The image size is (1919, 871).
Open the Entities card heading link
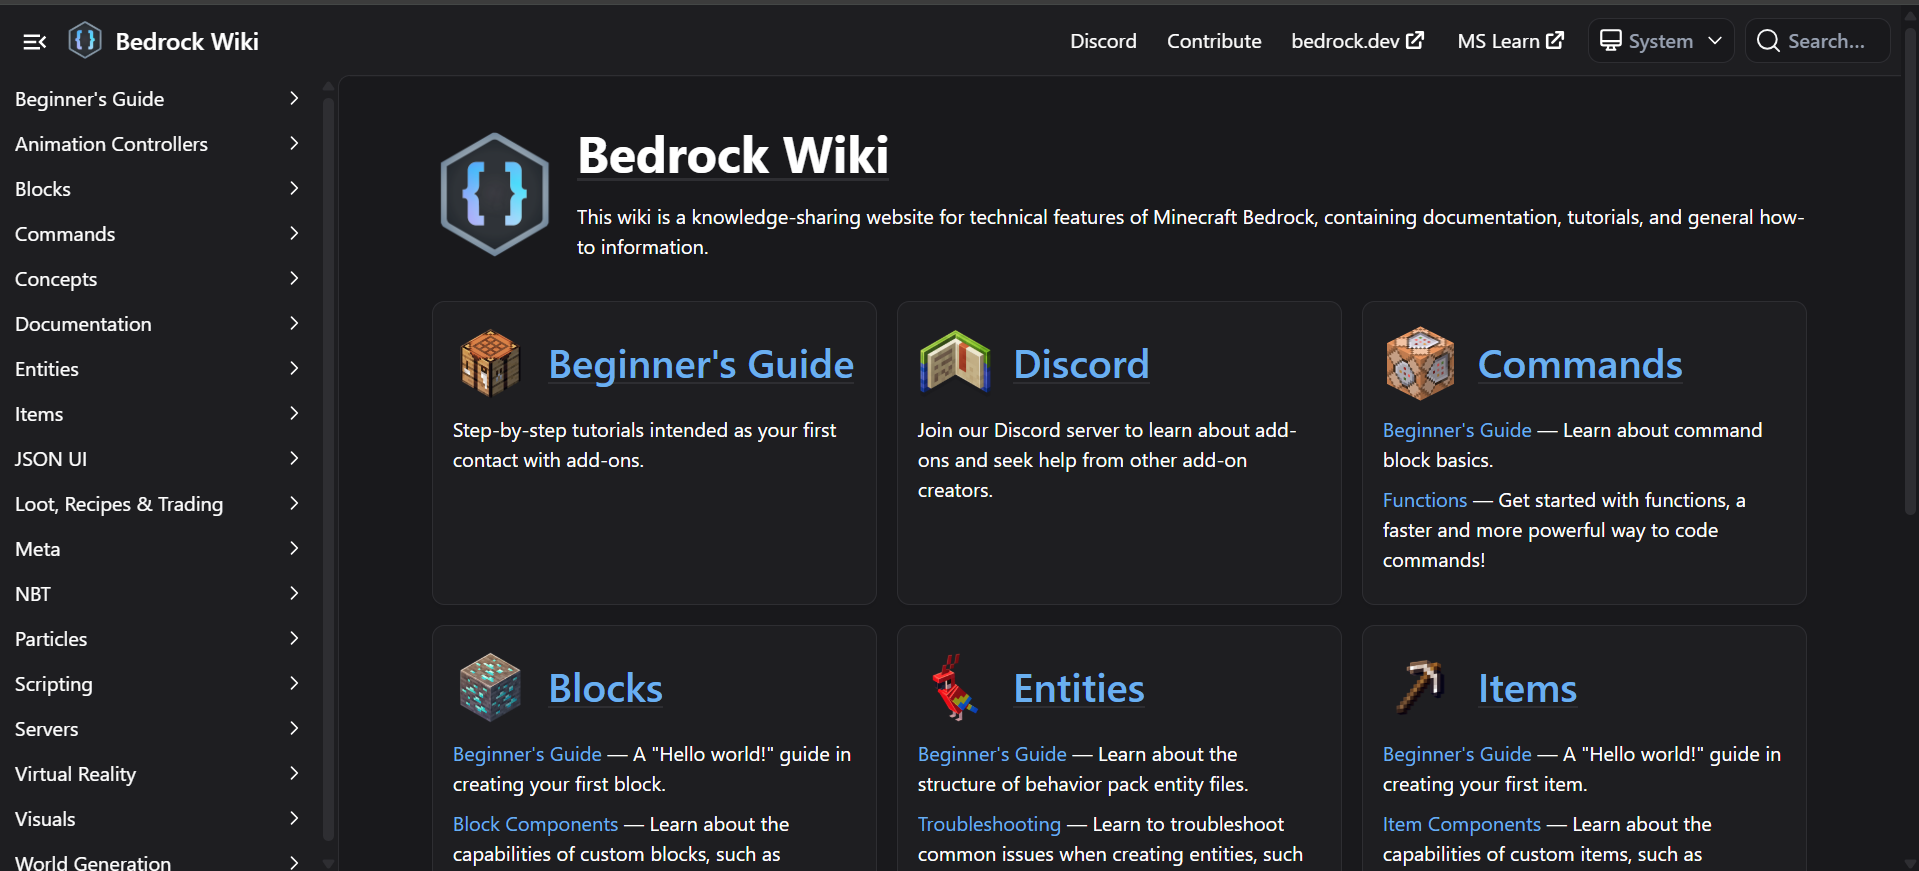click(1078, 688)
